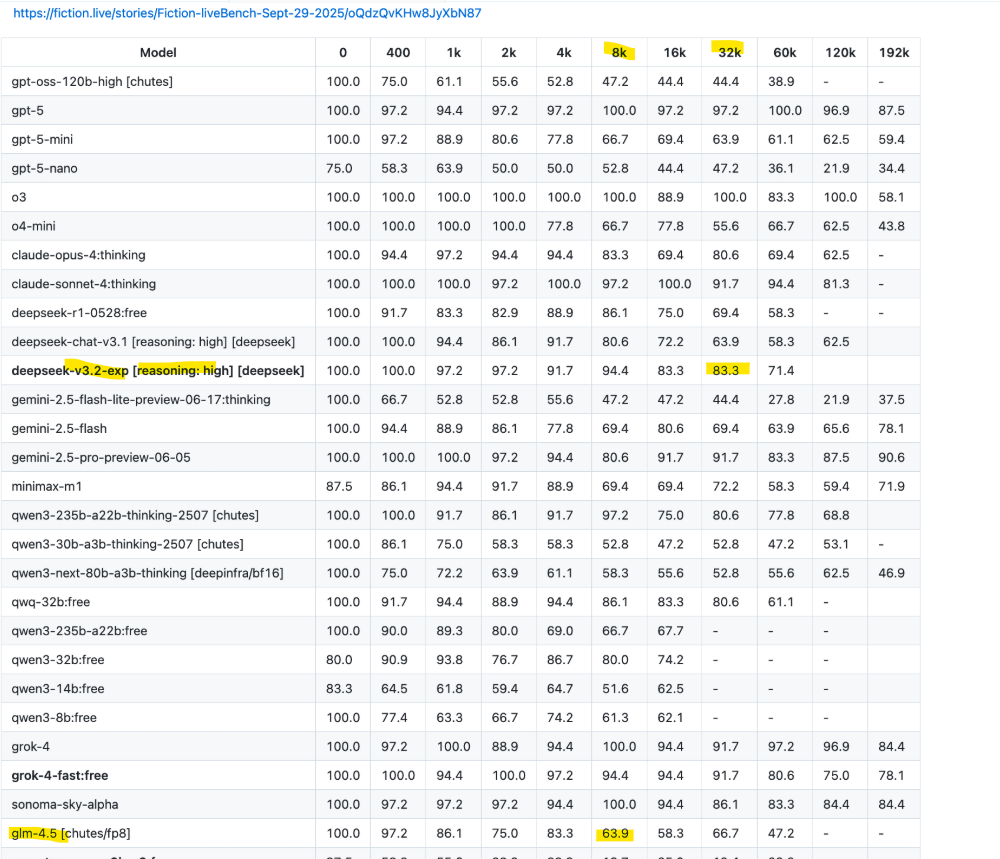Click highlighted 63.9 in glm-4.5 row
This screenshot has height=859, width=1000.
click(x=615, y=833)
